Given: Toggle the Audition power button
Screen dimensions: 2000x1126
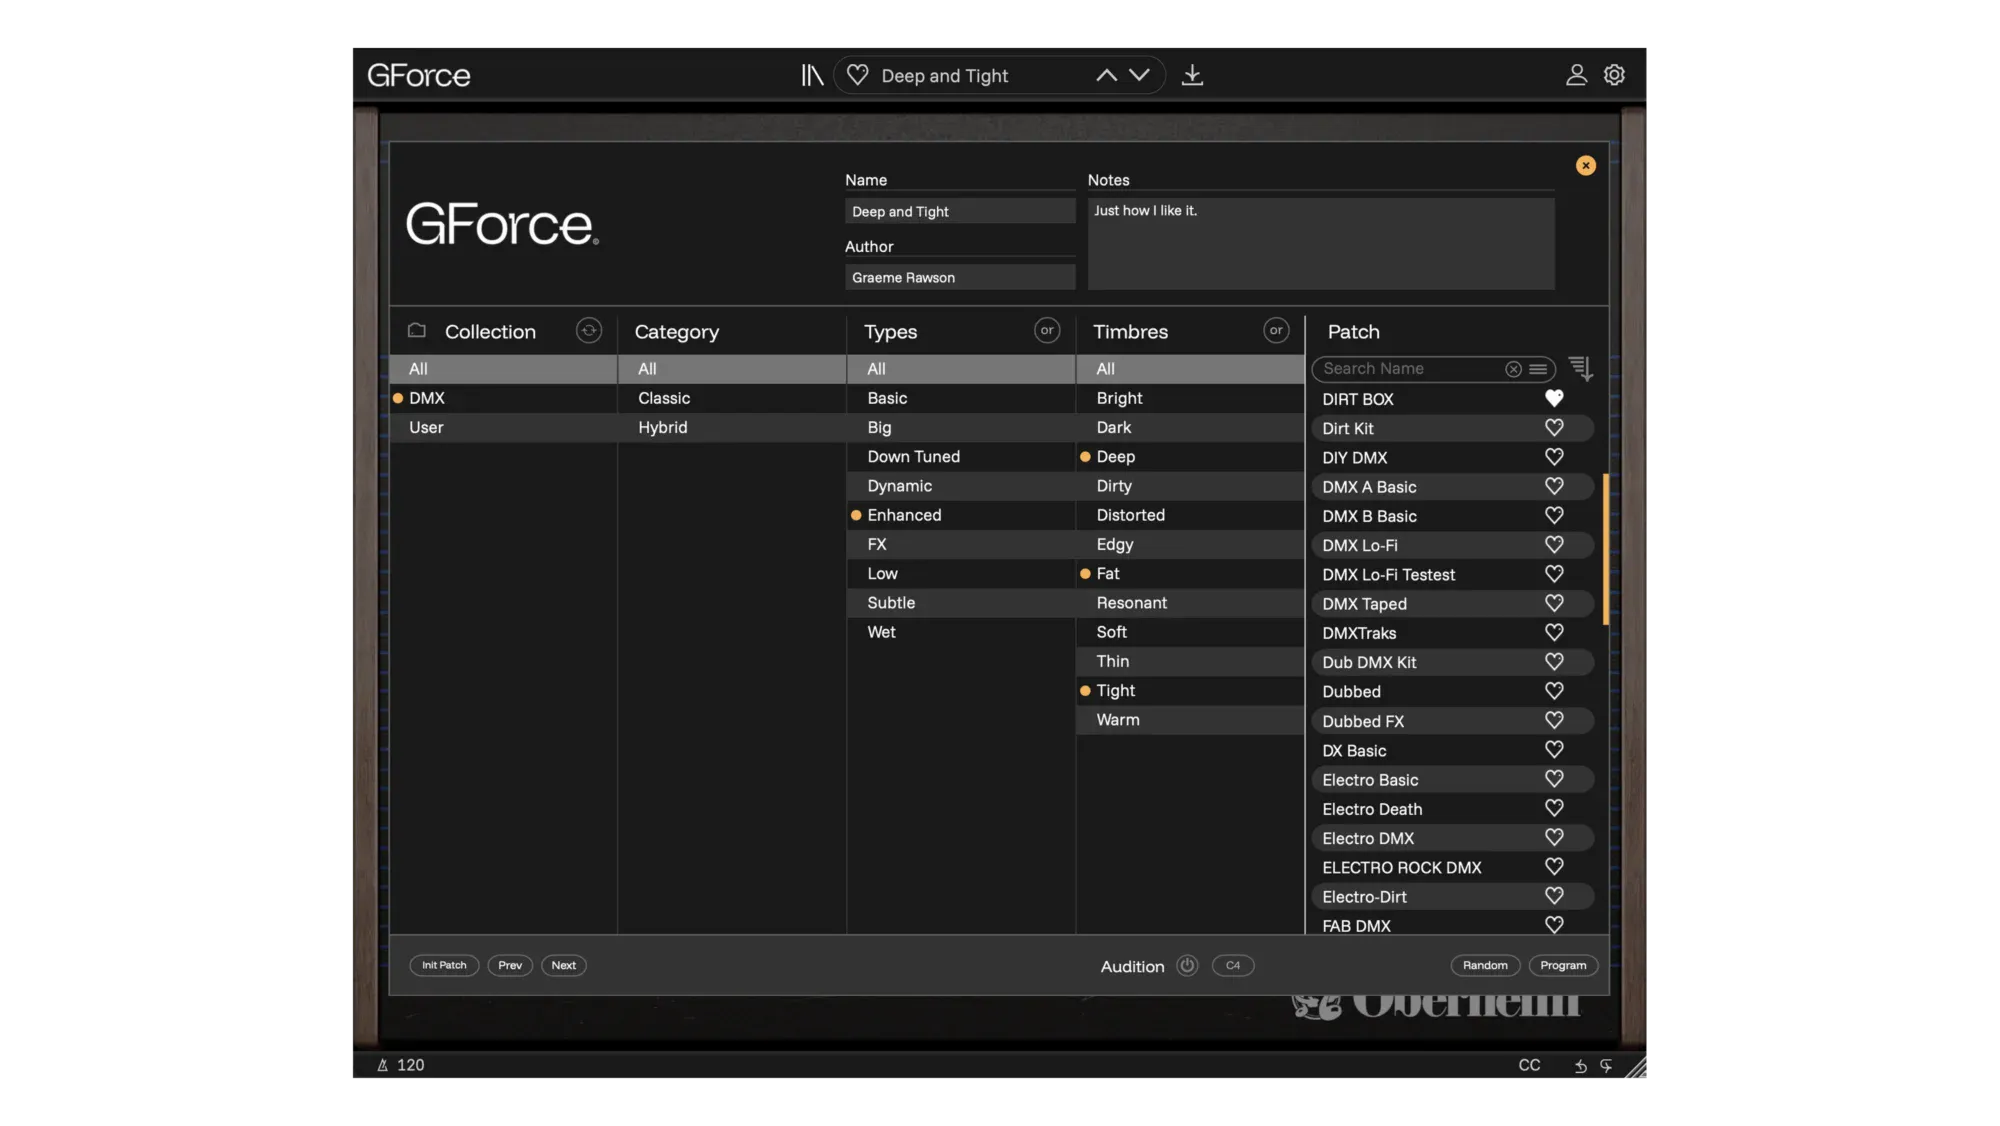Looking at the screenshot, I should [1187, 965].
